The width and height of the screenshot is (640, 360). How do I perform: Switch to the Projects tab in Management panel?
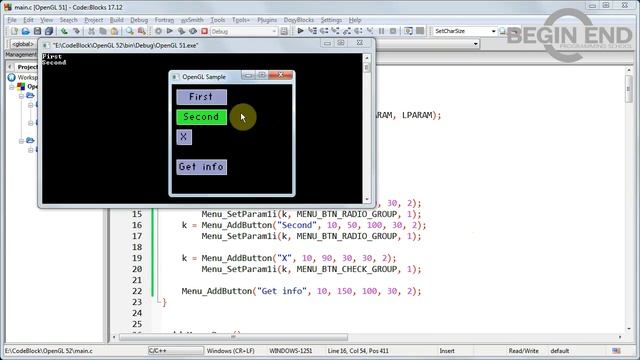[28, 67]
